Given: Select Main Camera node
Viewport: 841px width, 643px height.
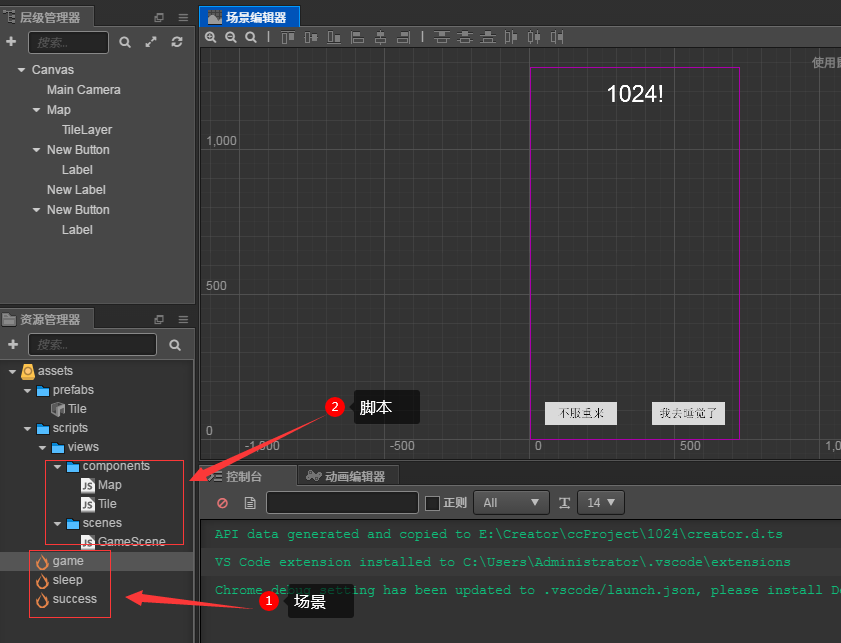Looking at the screenshot, I should click(84, 90).
